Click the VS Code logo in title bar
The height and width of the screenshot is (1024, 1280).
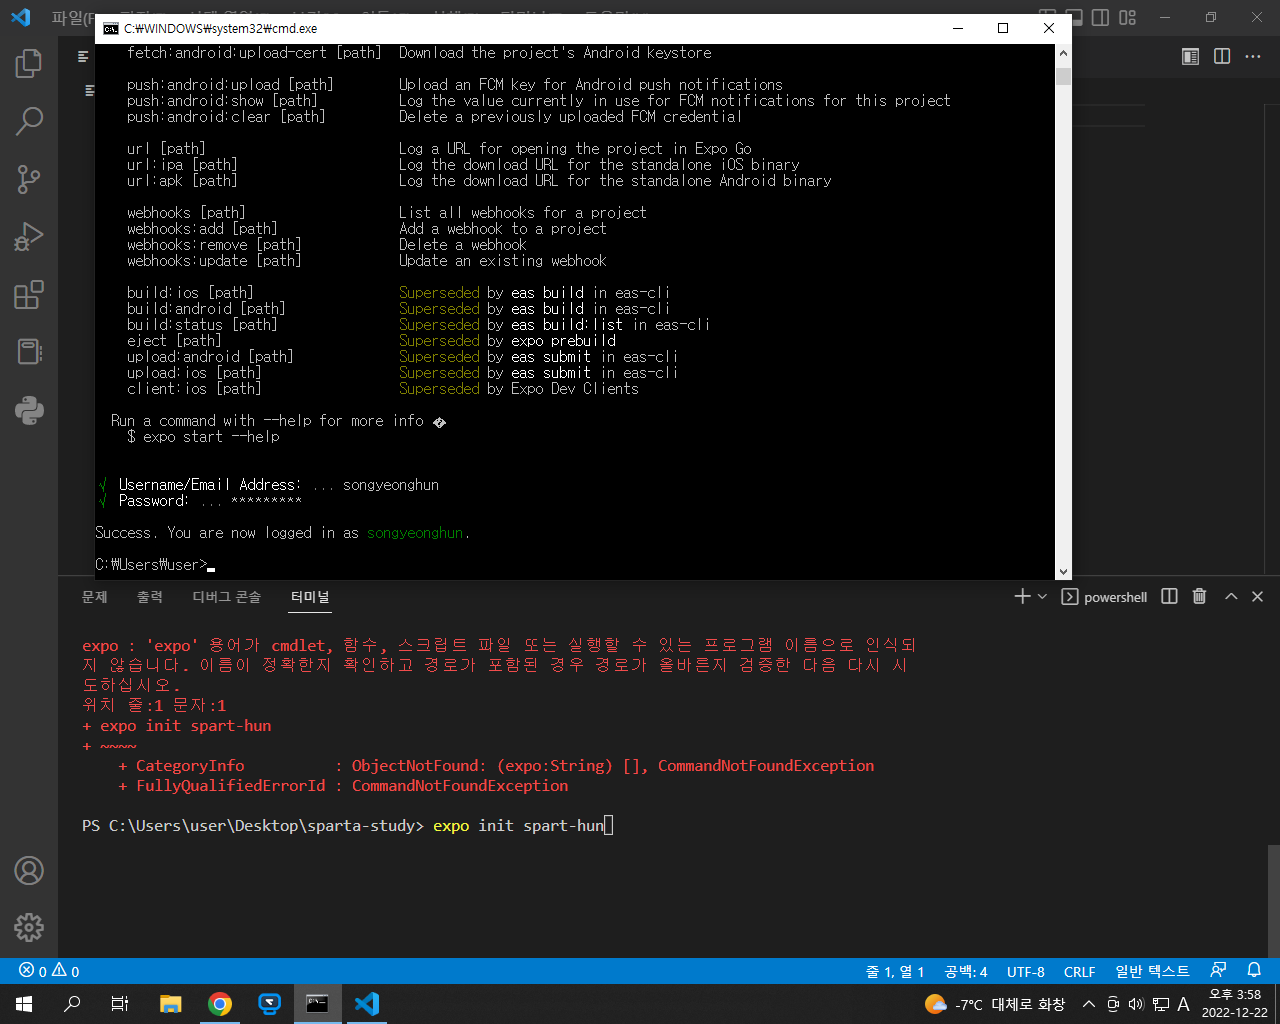point(21,17)
